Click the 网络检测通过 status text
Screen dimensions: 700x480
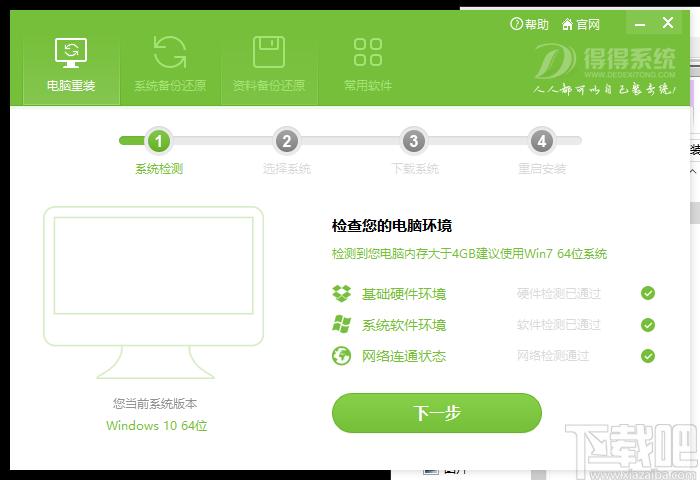tap(553, 356)
